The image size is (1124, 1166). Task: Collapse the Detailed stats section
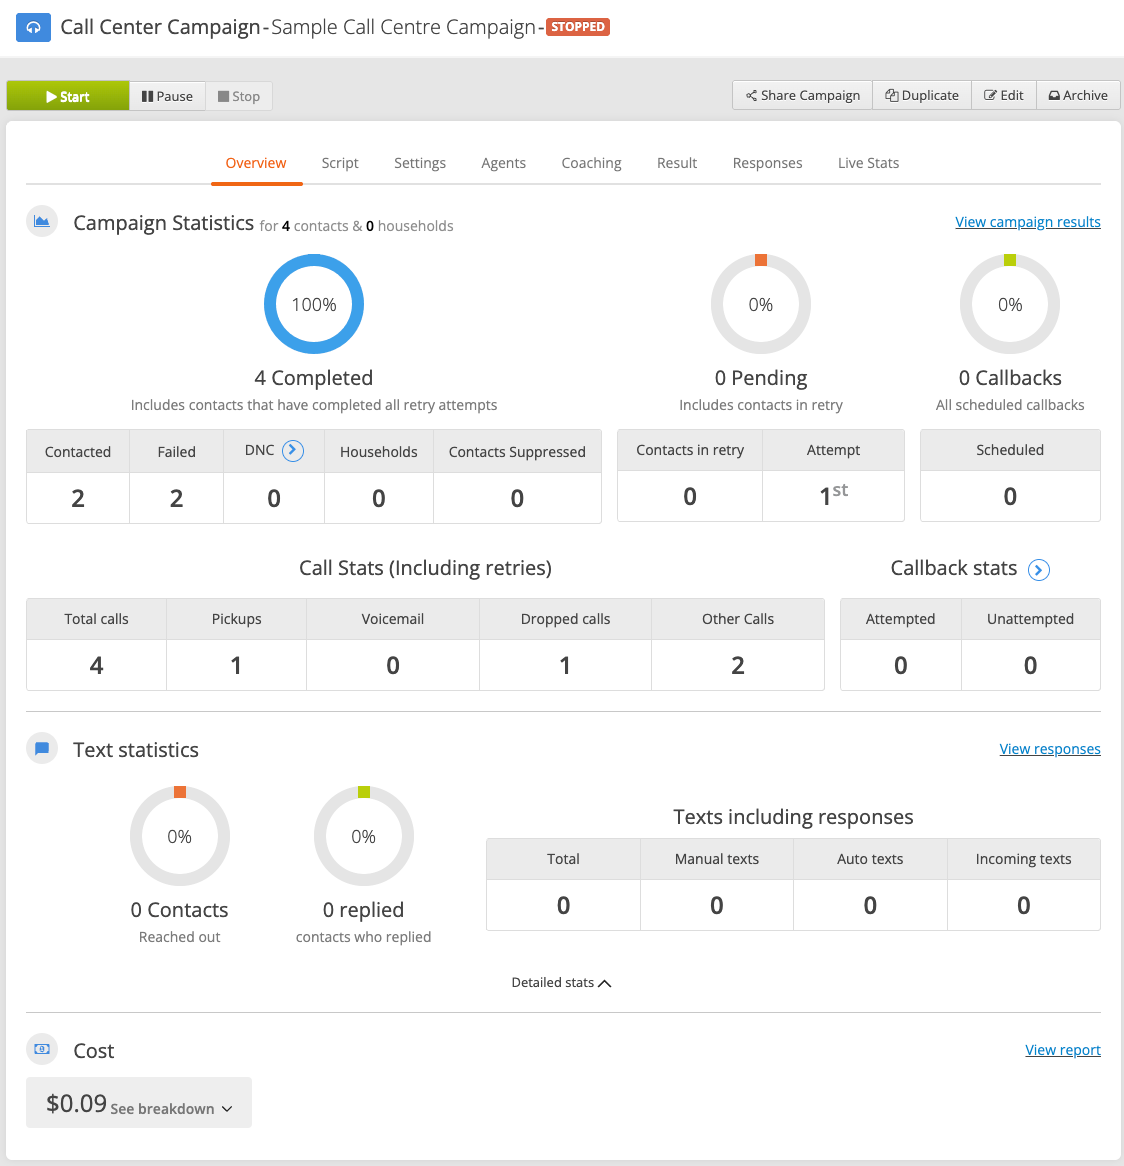pos(561,982)
